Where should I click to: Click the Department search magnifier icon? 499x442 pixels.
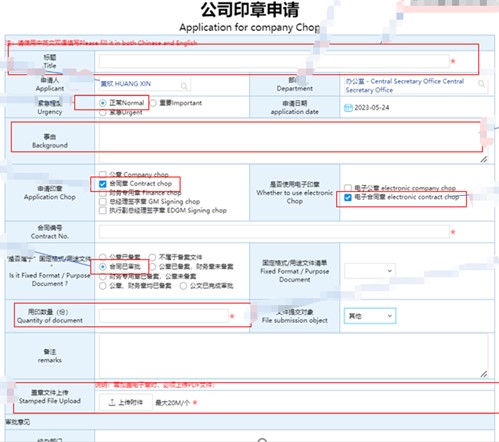tap(481, 83)
